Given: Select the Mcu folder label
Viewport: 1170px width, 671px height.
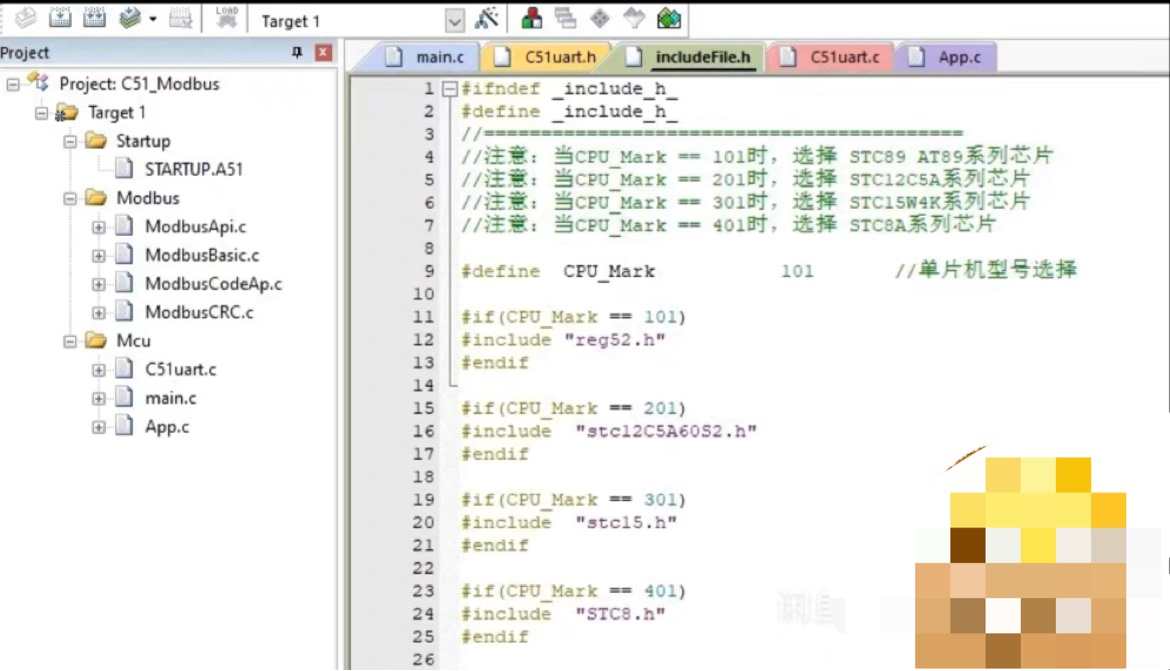Looking at the screenshot, I should pos(133,340).
